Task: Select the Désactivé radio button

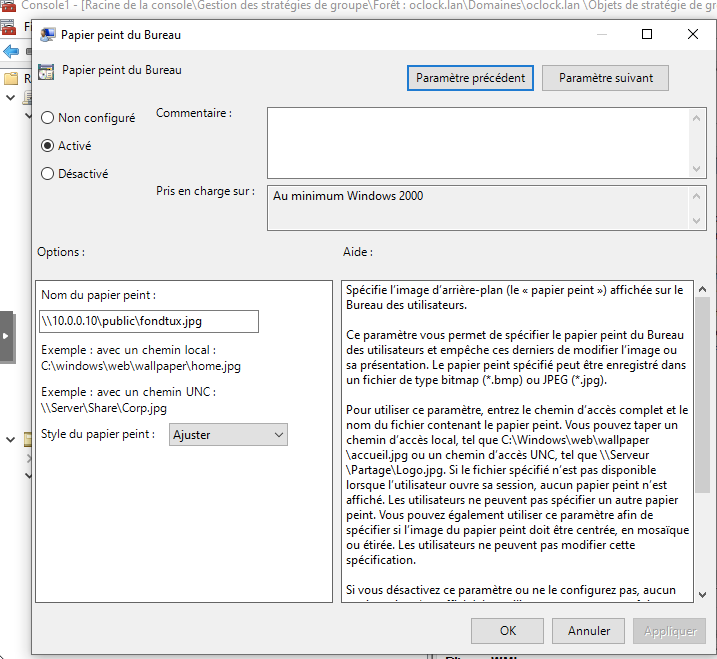Action: (47, 173)
